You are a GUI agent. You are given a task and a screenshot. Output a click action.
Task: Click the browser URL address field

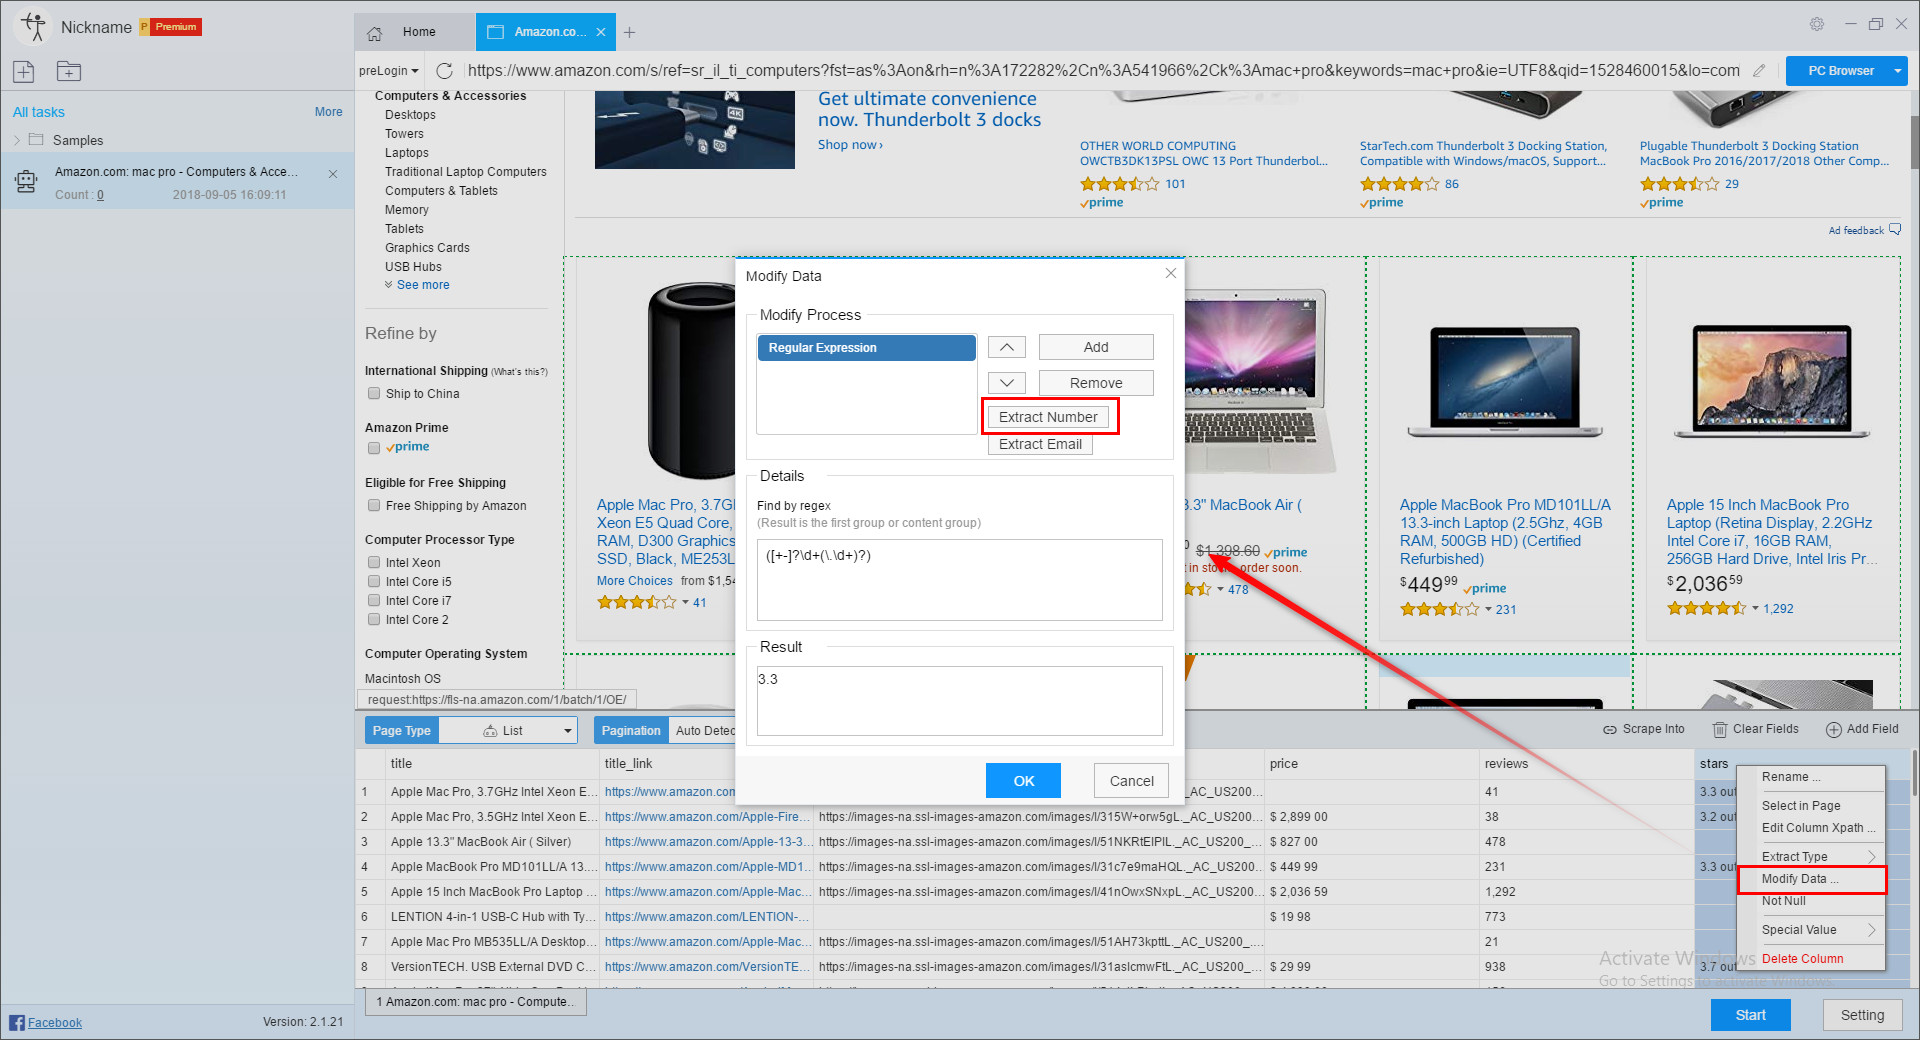pyautogui.click(x=1104, y=71)
